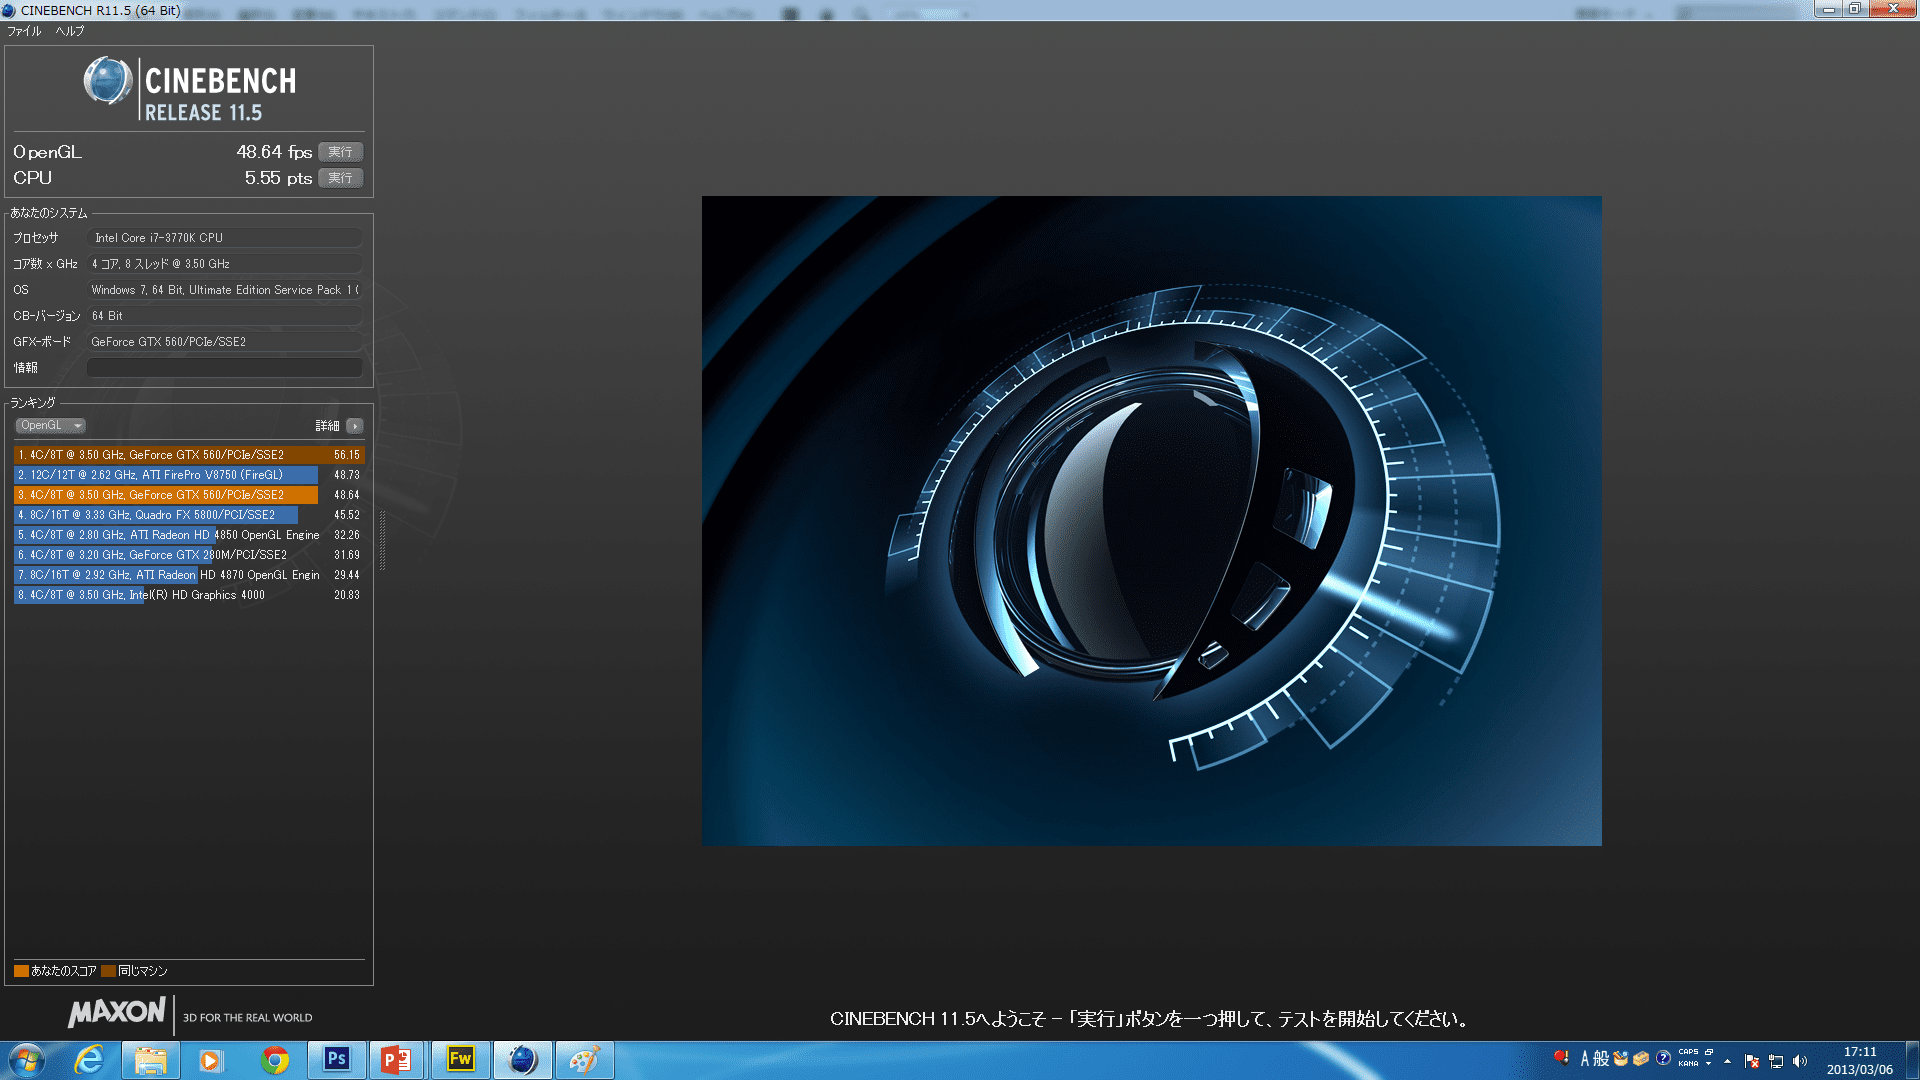1920x1080 pixels.
Task: Click the IME input mode A indicator
Action: tap(1585, 1059)
